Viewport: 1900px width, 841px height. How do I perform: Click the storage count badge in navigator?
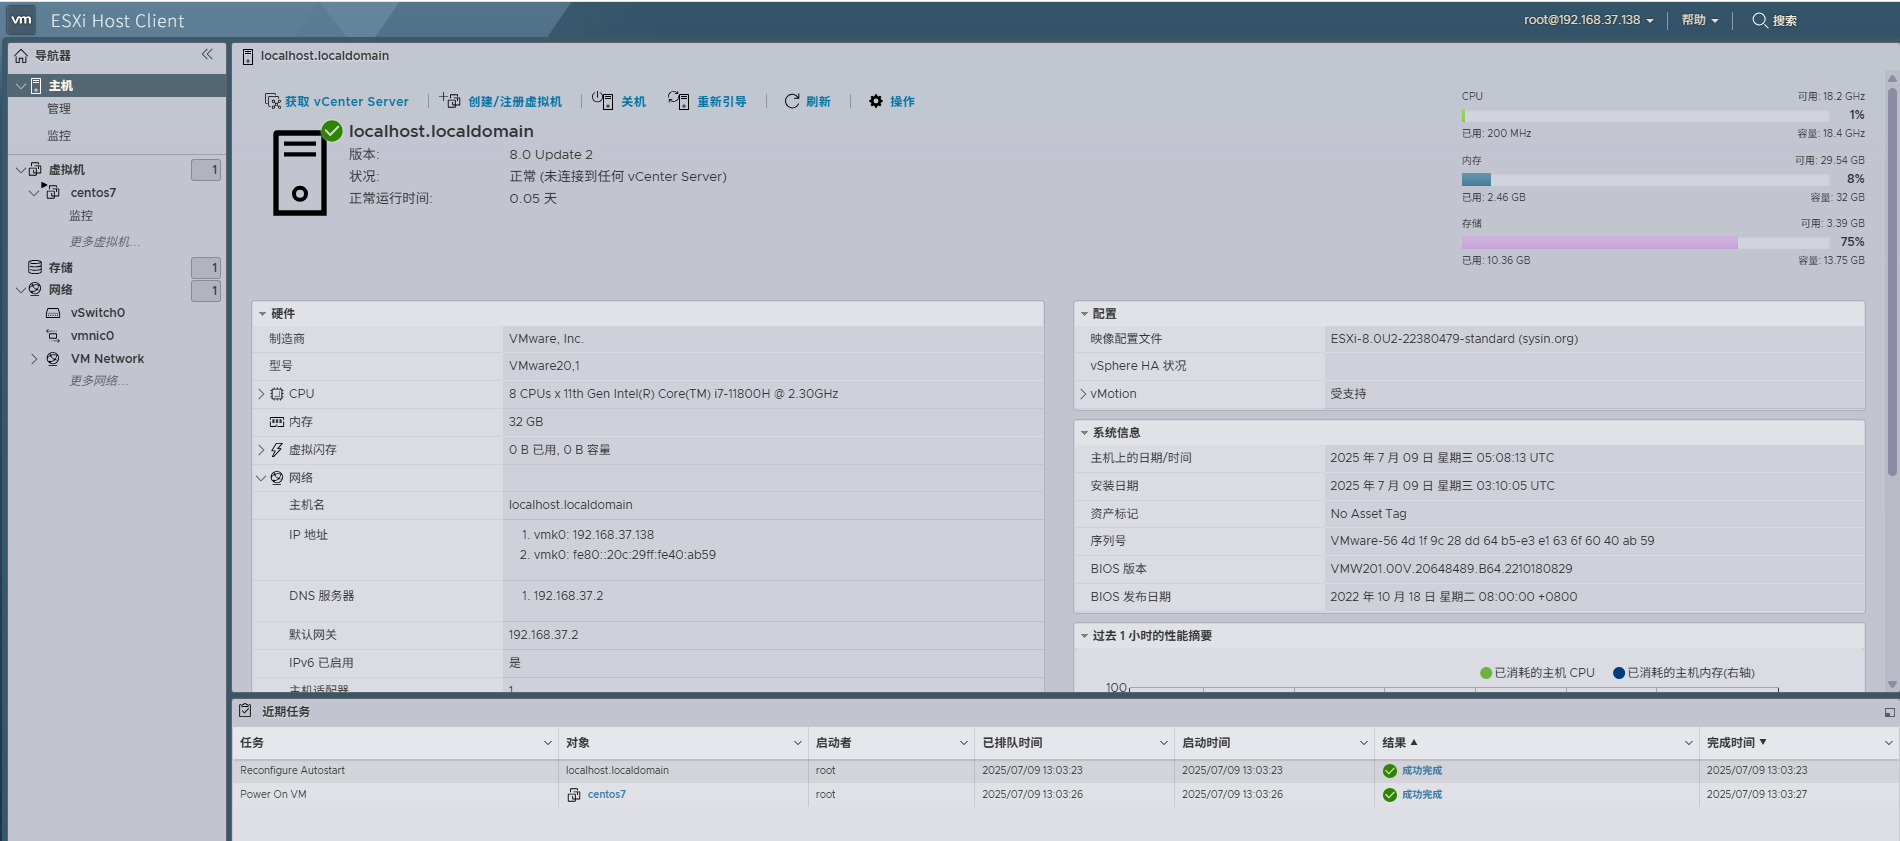(x=206, y=268)
